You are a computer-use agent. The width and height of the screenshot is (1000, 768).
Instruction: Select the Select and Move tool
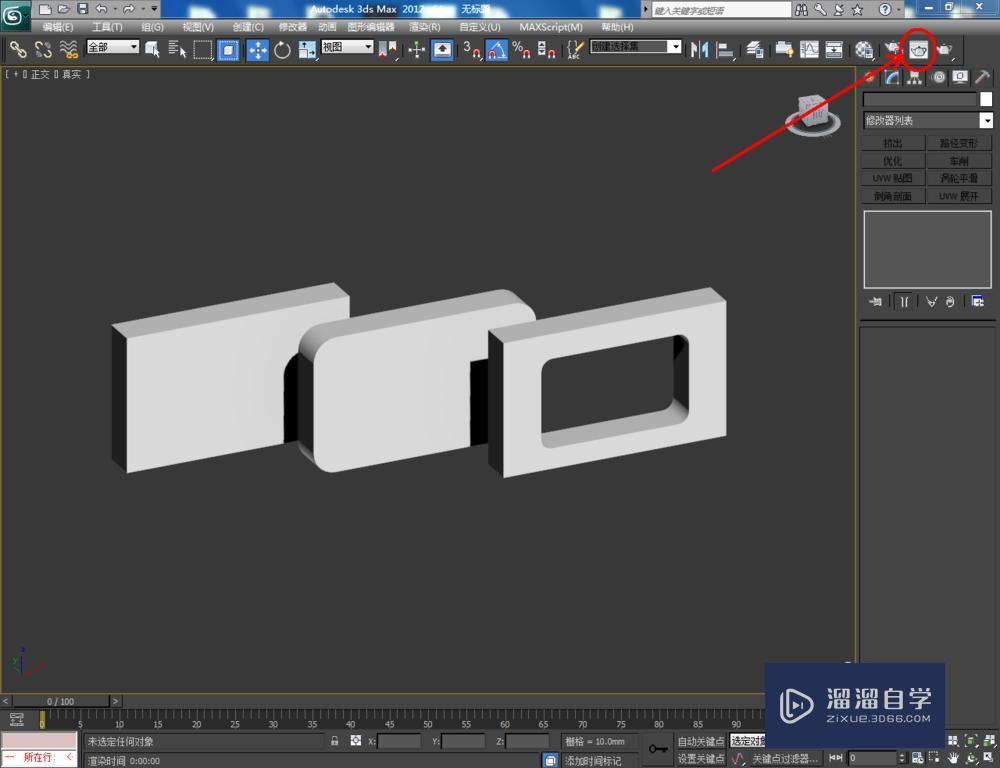tap(258, 48)
